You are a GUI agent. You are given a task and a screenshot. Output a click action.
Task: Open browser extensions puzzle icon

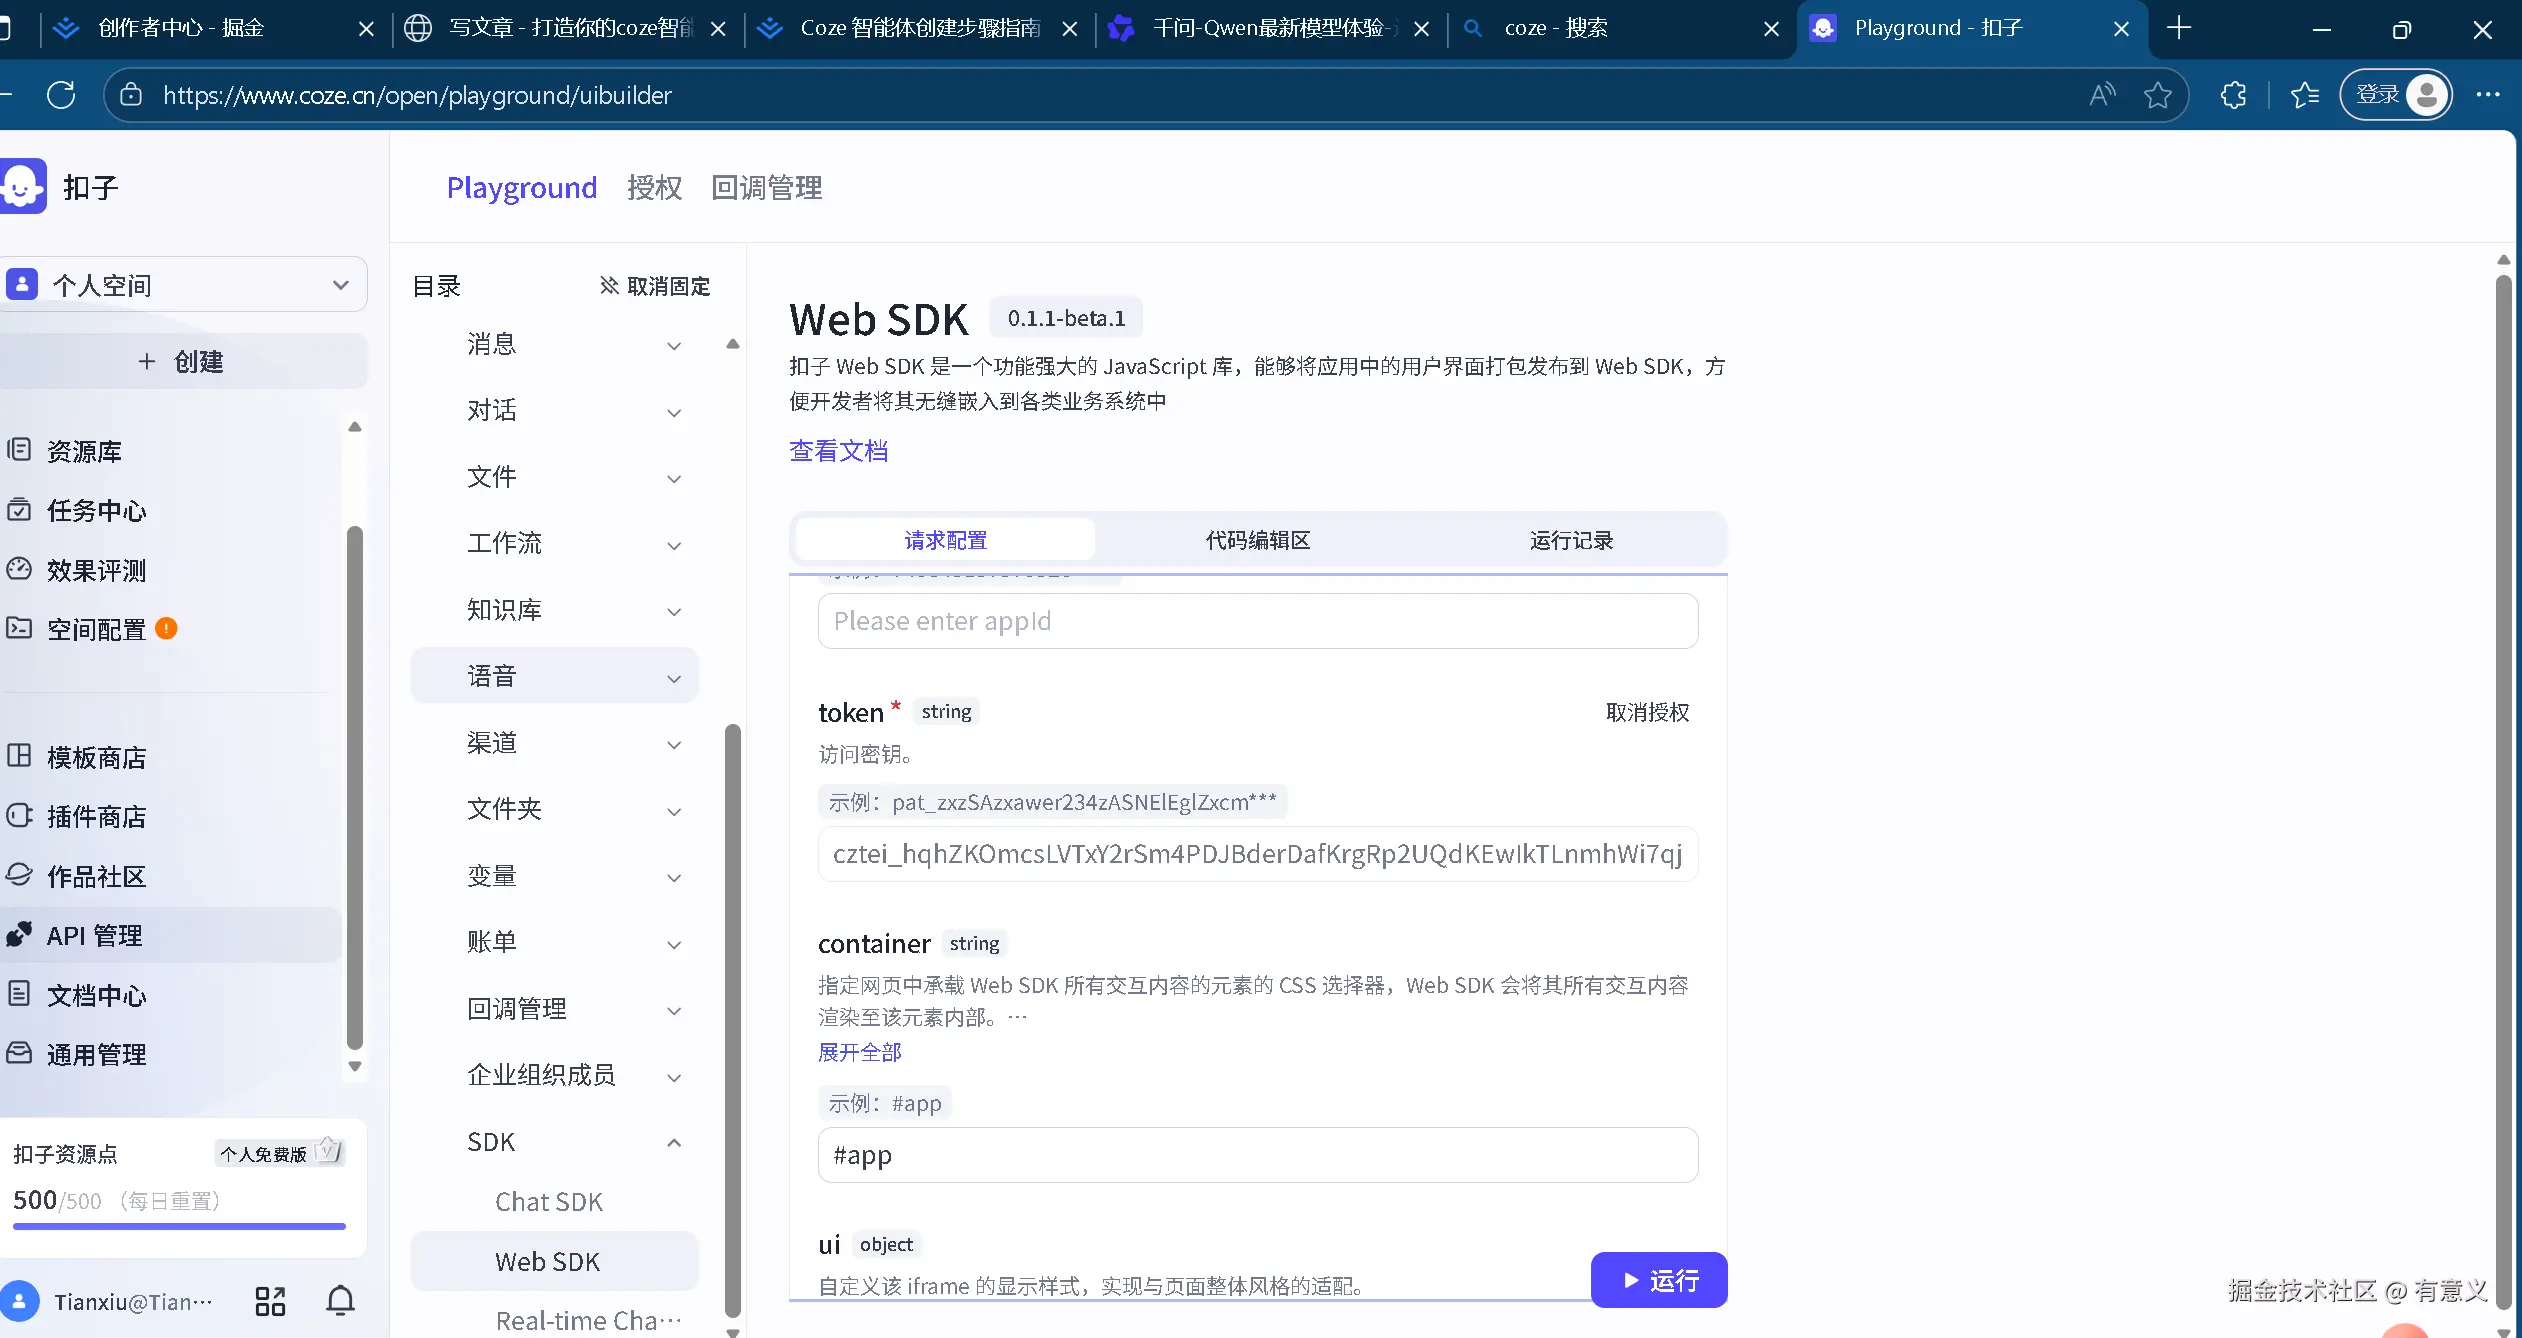tap(2233, 95)
